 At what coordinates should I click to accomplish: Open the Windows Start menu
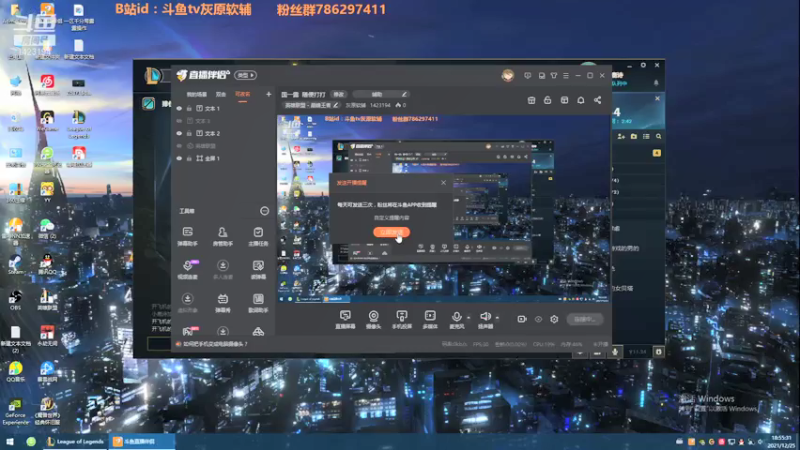(x=10, y=442)
